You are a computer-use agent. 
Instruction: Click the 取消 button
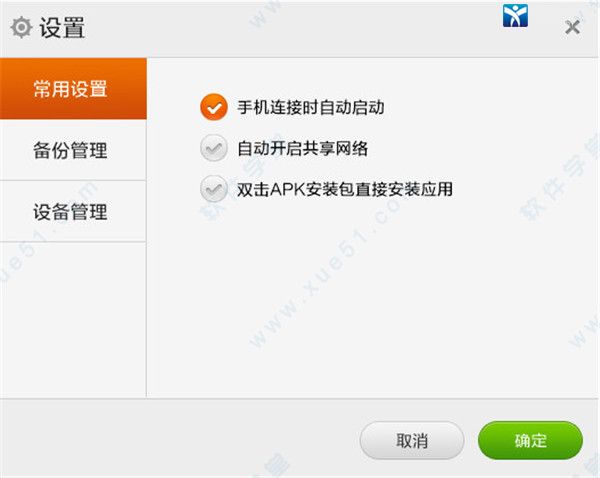pos(412,440)
